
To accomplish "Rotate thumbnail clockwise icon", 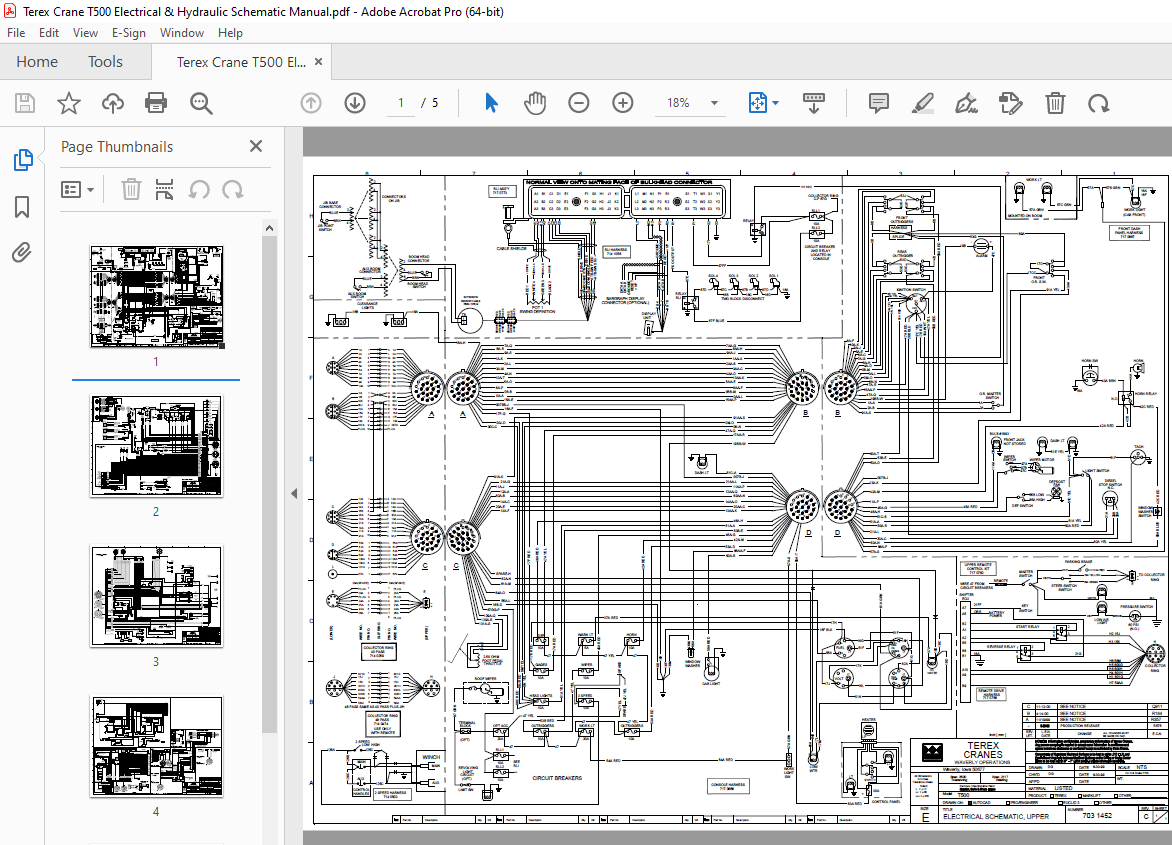I will pyautogui.click(x=232, y=190).
